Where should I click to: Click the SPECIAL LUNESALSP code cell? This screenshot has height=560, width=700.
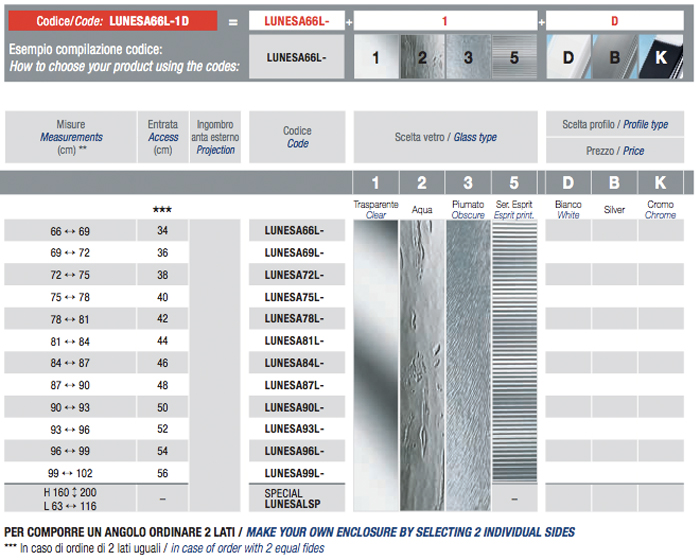tap(294, 499)
